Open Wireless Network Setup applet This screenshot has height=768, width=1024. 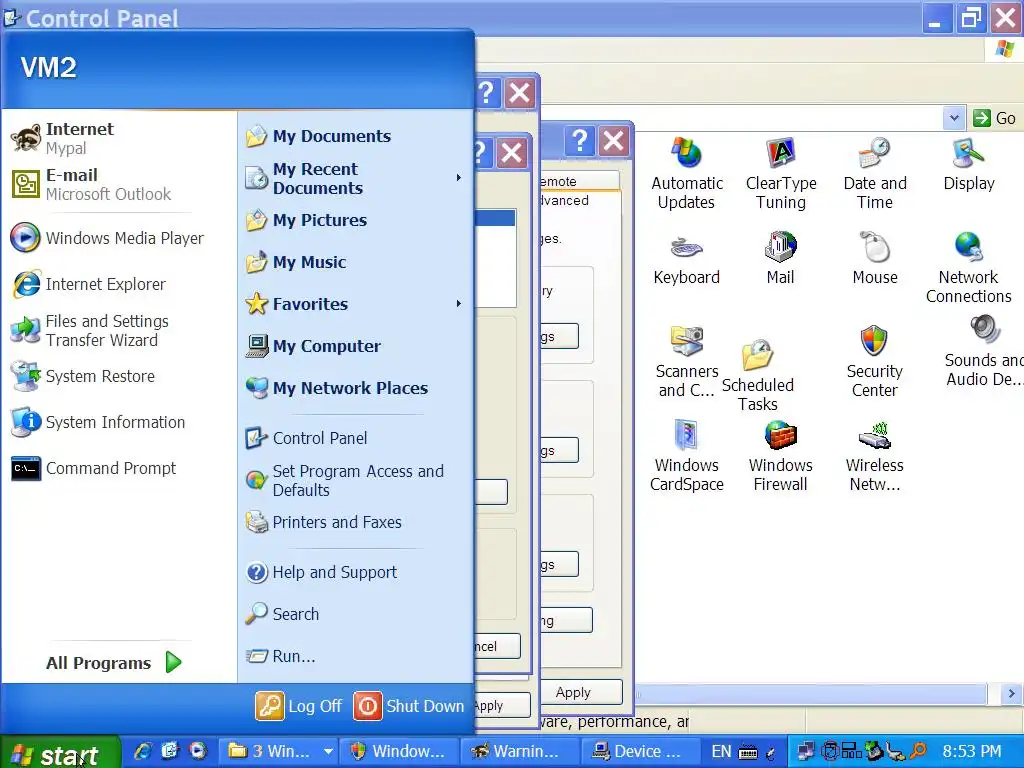click(874, 456)
